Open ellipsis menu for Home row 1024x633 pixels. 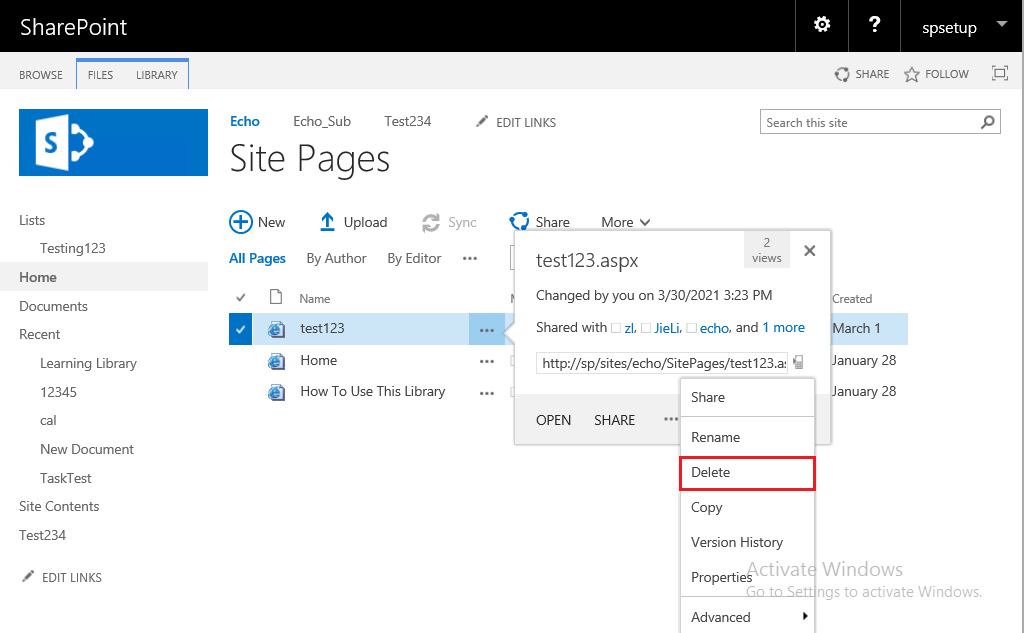coord(487,361)
